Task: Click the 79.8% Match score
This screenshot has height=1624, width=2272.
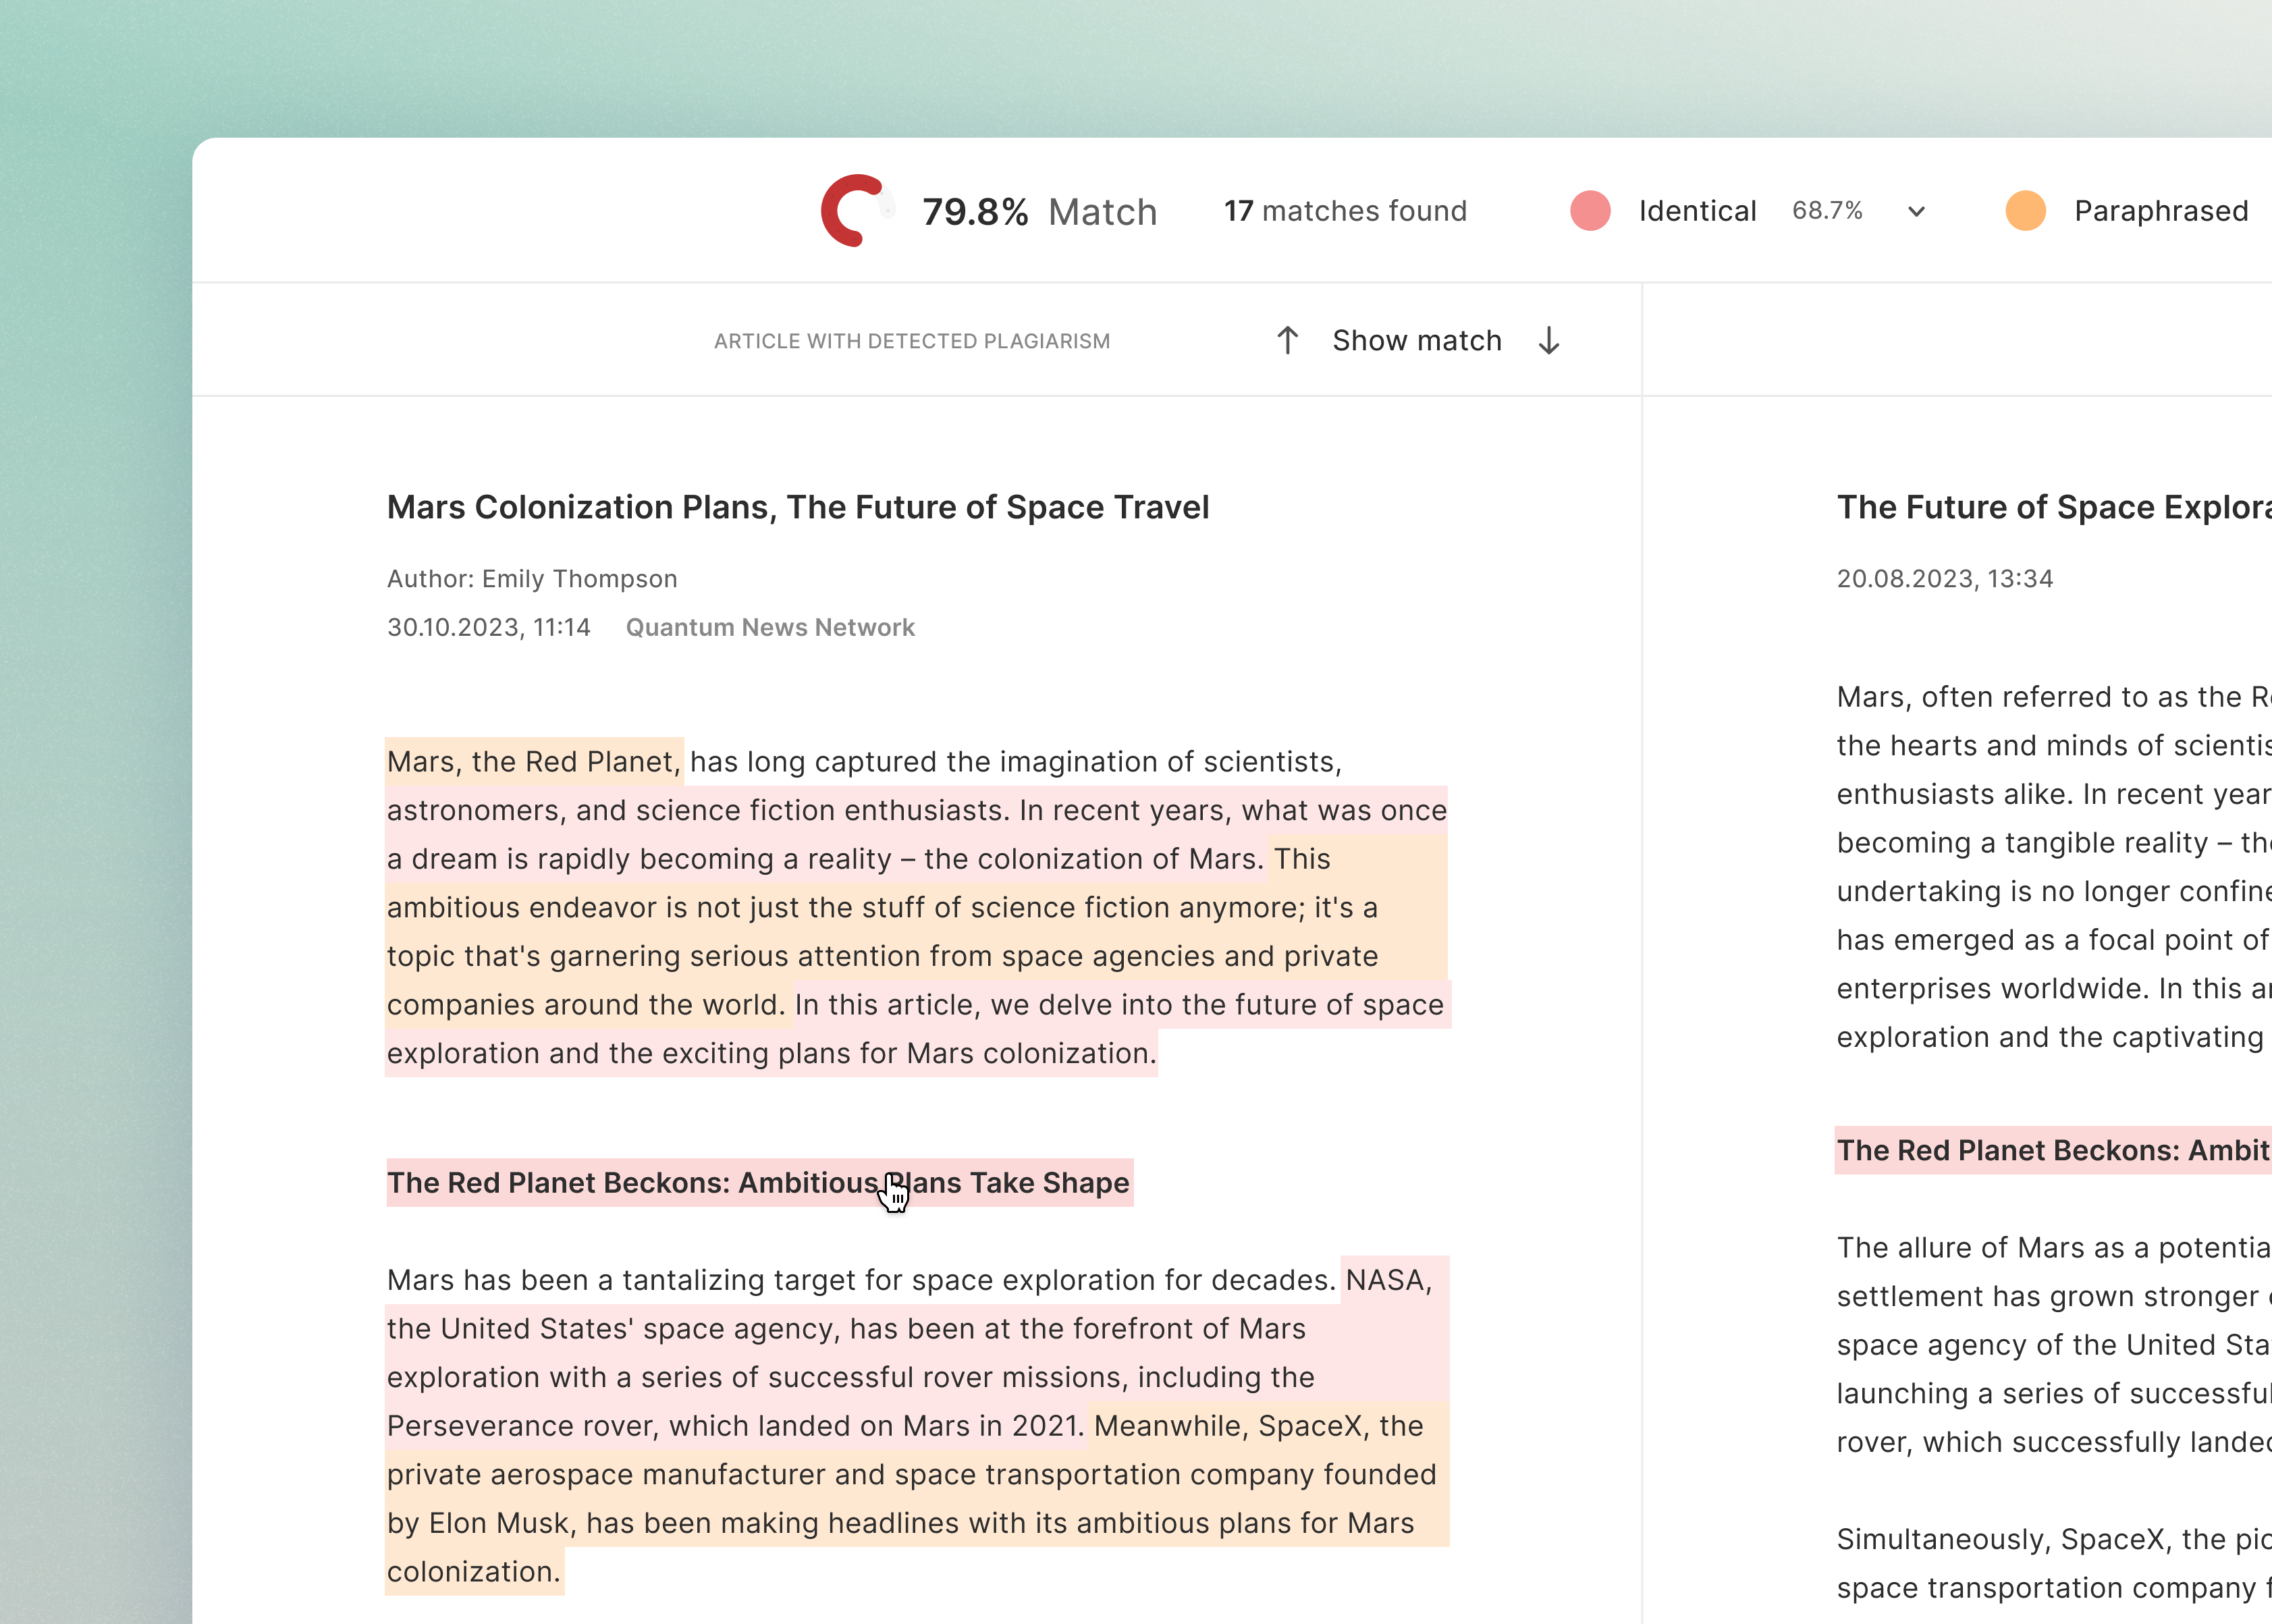Action: pyautogui.click(x=1039, y=212)
